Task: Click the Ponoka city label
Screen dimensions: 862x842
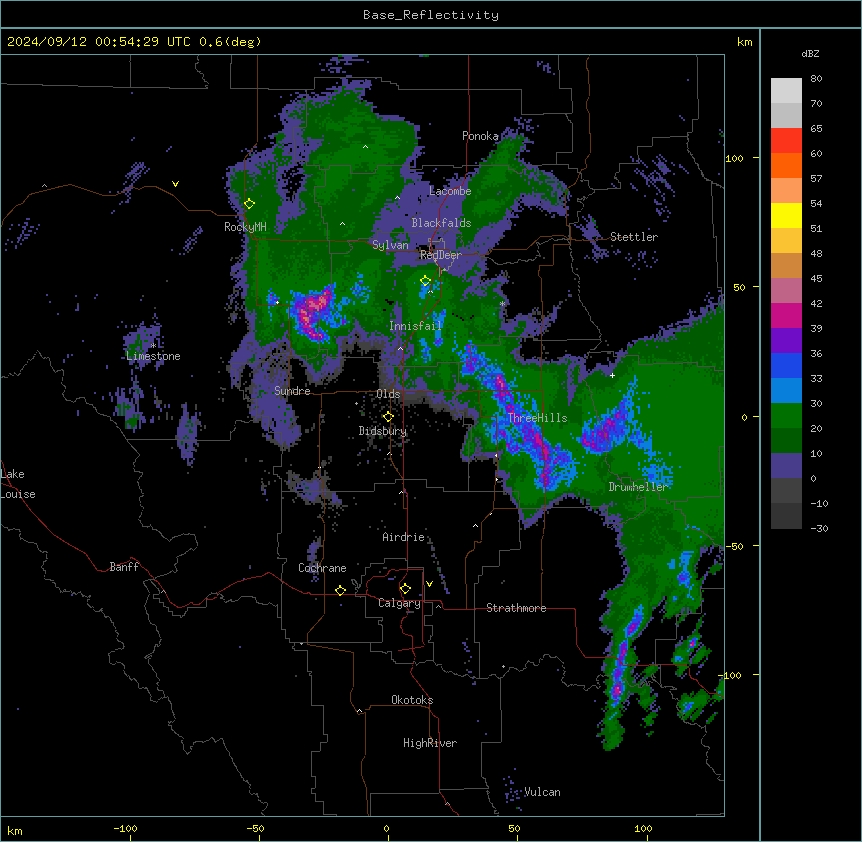Action: [480, 136]
